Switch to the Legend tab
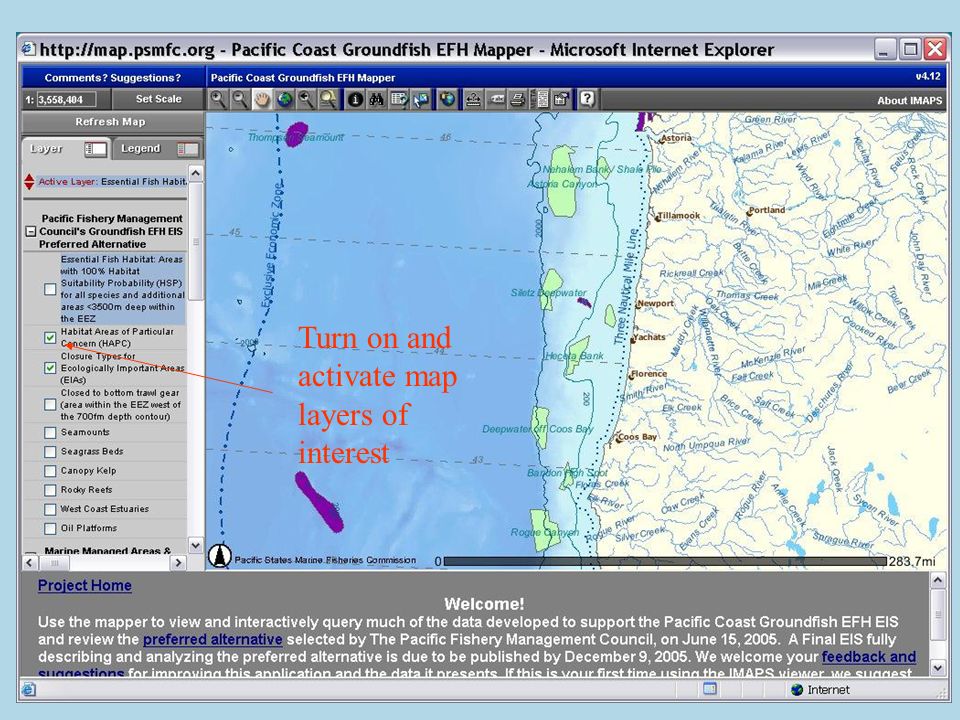 [159, 149]
